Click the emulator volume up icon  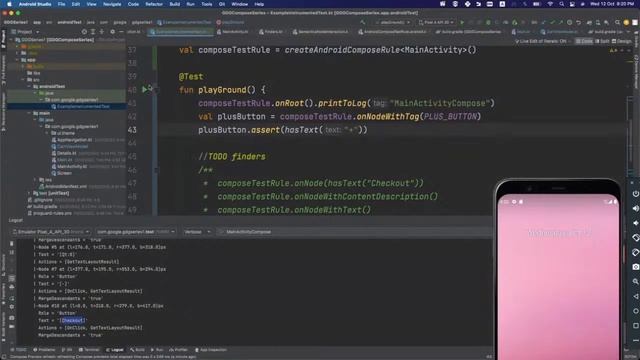636,209
